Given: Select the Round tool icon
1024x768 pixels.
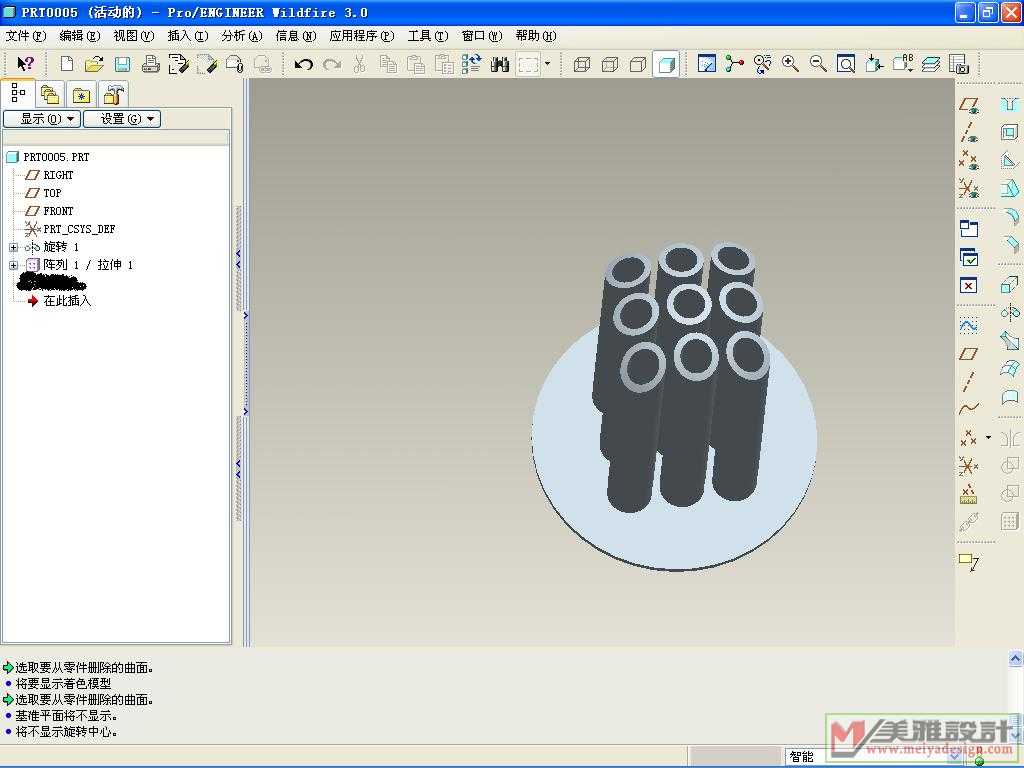Looking at the screenshot, I should pos(1010,217).
